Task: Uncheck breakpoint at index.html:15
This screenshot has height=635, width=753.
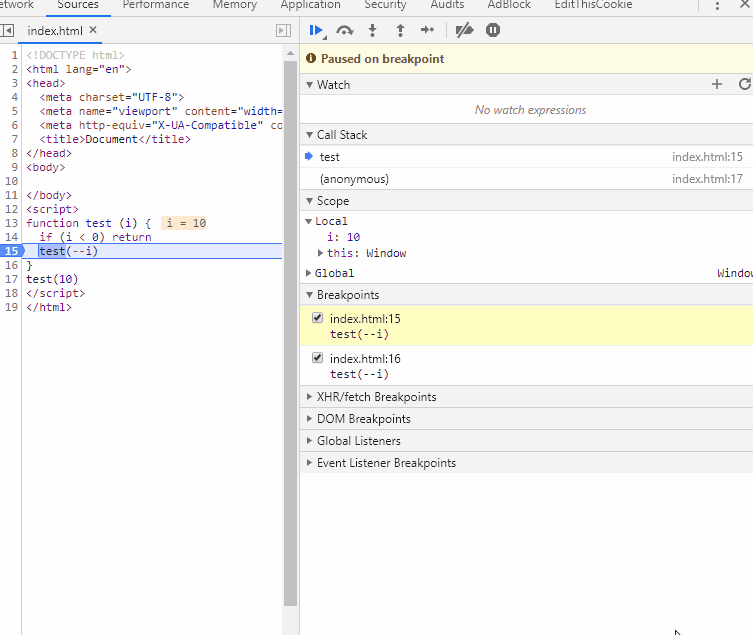Action: [x=317, y=318]
